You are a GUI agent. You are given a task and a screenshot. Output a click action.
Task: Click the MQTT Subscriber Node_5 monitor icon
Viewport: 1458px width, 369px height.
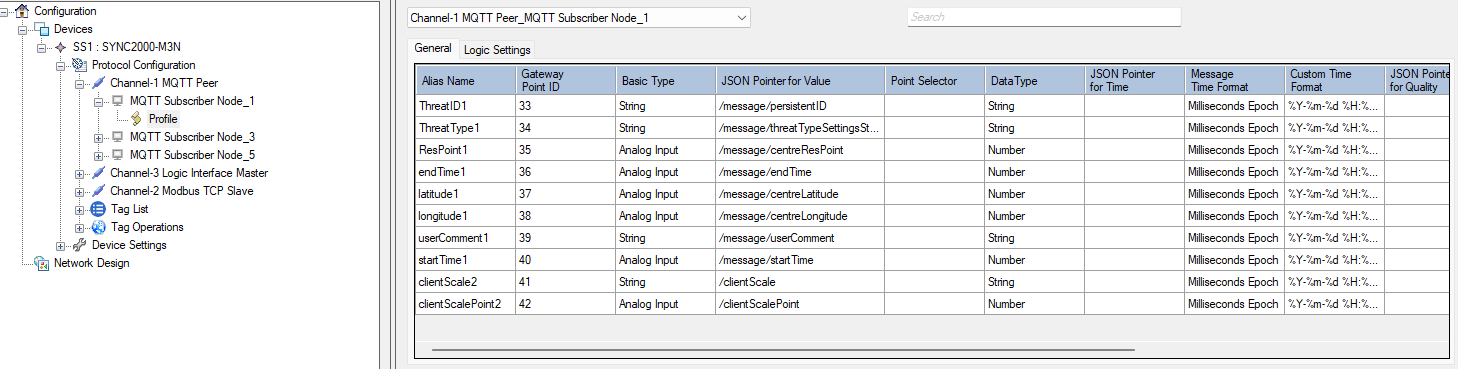[118, 155]
